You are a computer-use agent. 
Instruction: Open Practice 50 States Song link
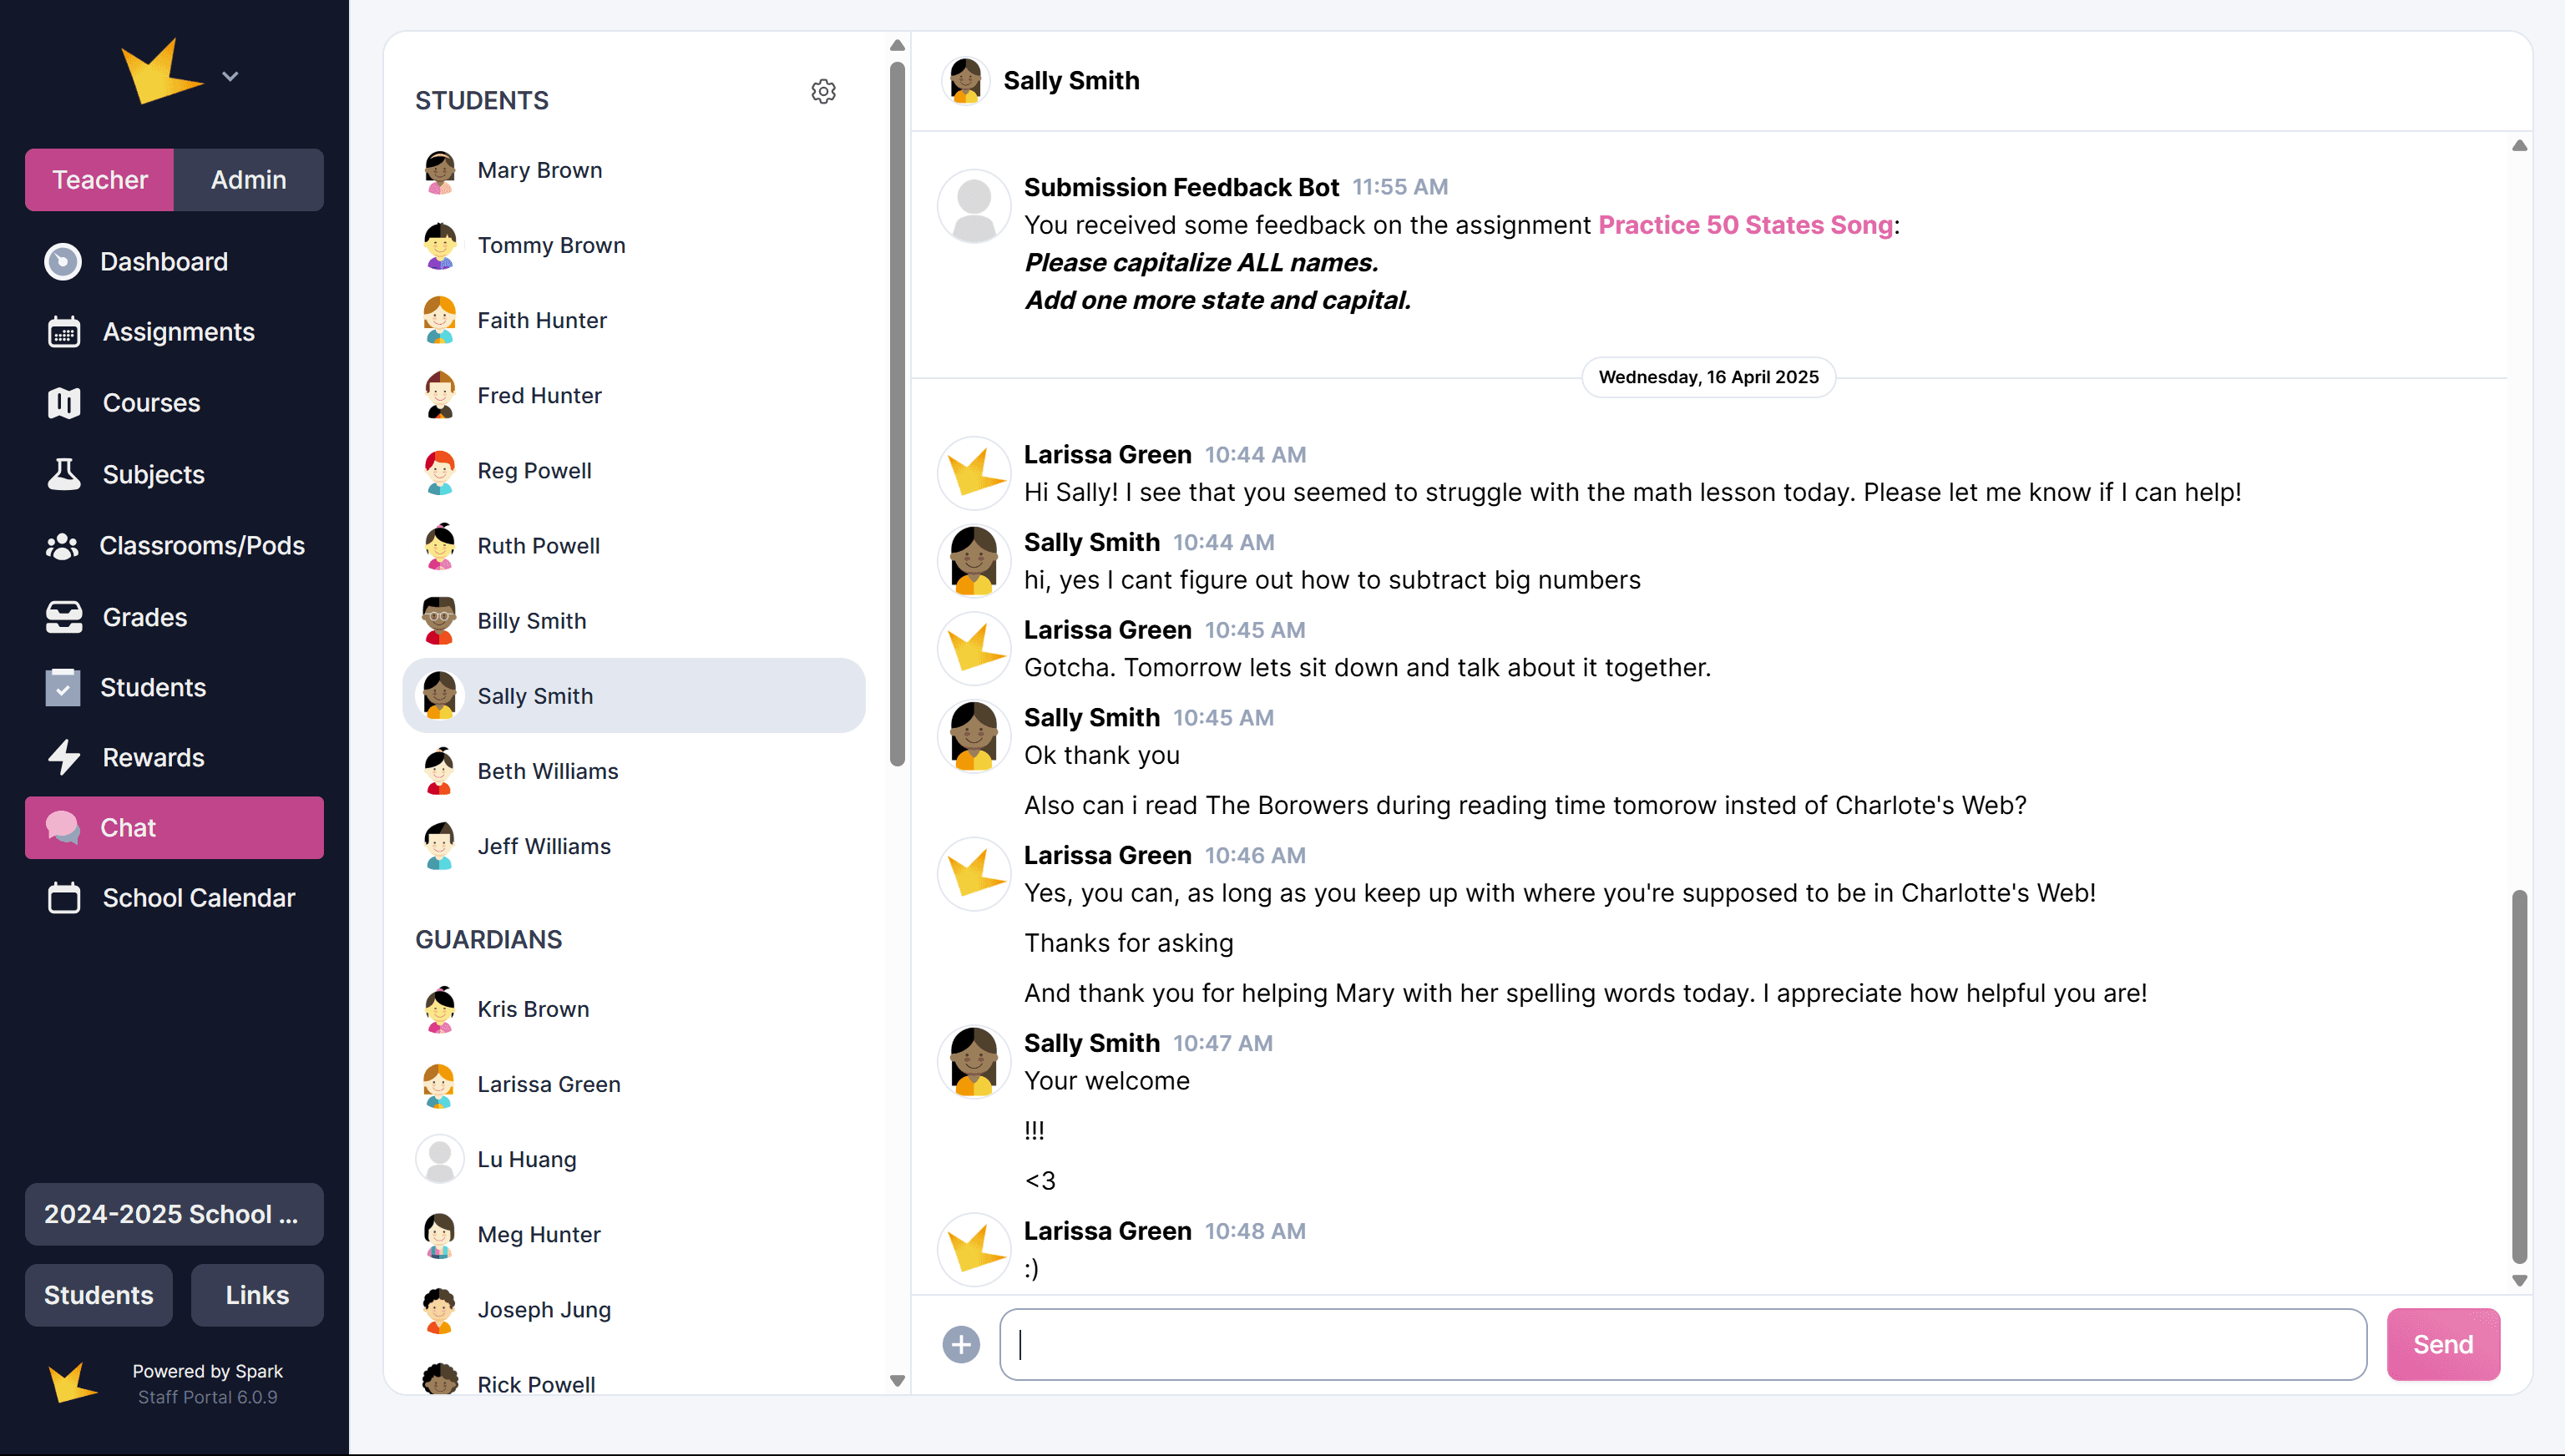pyautogui.click(x=1745, y=225)
